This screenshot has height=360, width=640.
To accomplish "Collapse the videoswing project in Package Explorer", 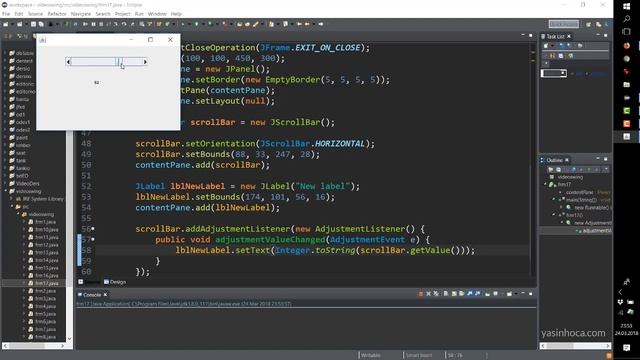I will tap(5, 191).
